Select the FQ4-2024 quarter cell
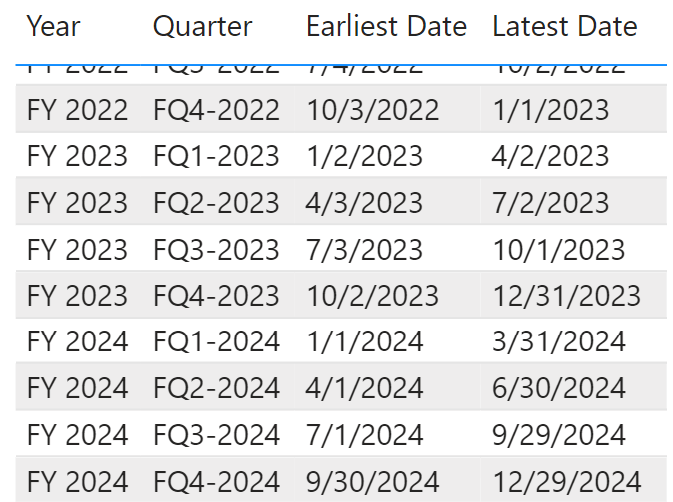 (x=216, y=481)
